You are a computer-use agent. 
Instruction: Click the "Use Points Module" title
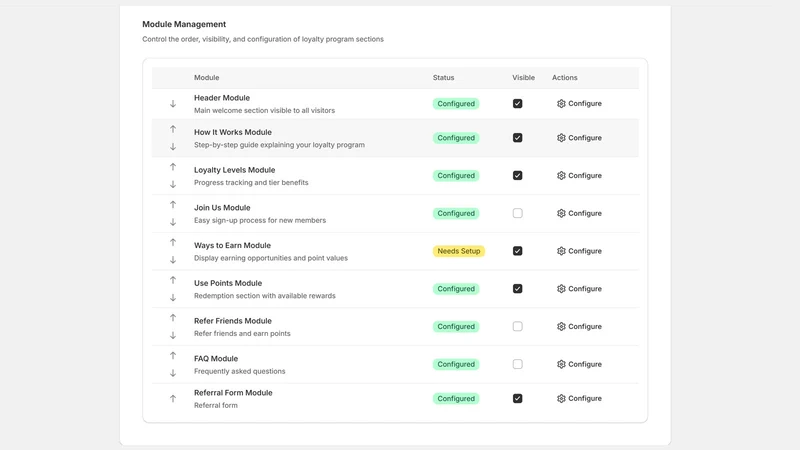(228, 283)
